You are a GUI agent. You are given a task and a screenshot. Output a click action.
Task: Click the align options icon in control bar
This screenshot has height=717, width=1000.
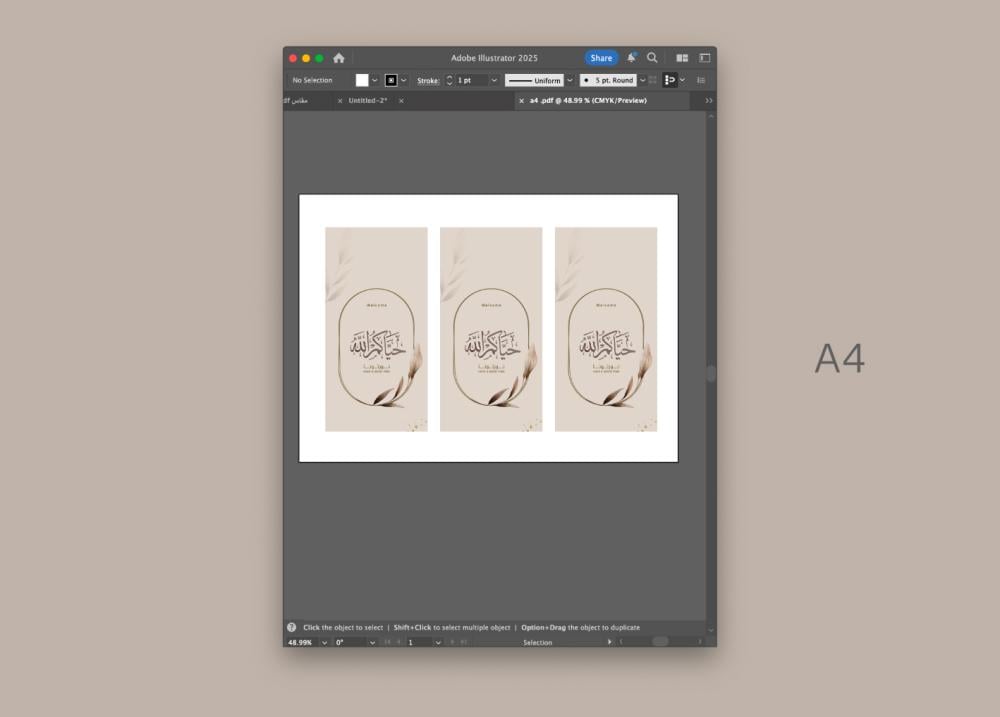pyautogui.click(x=670, y=80)
